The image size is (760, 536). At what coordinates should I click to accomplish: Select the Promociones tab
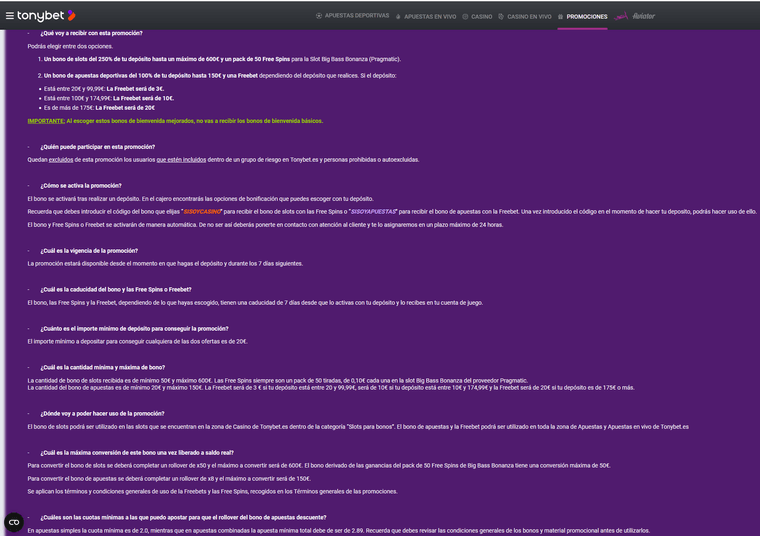pyautogui.click(x=586, y=16)
